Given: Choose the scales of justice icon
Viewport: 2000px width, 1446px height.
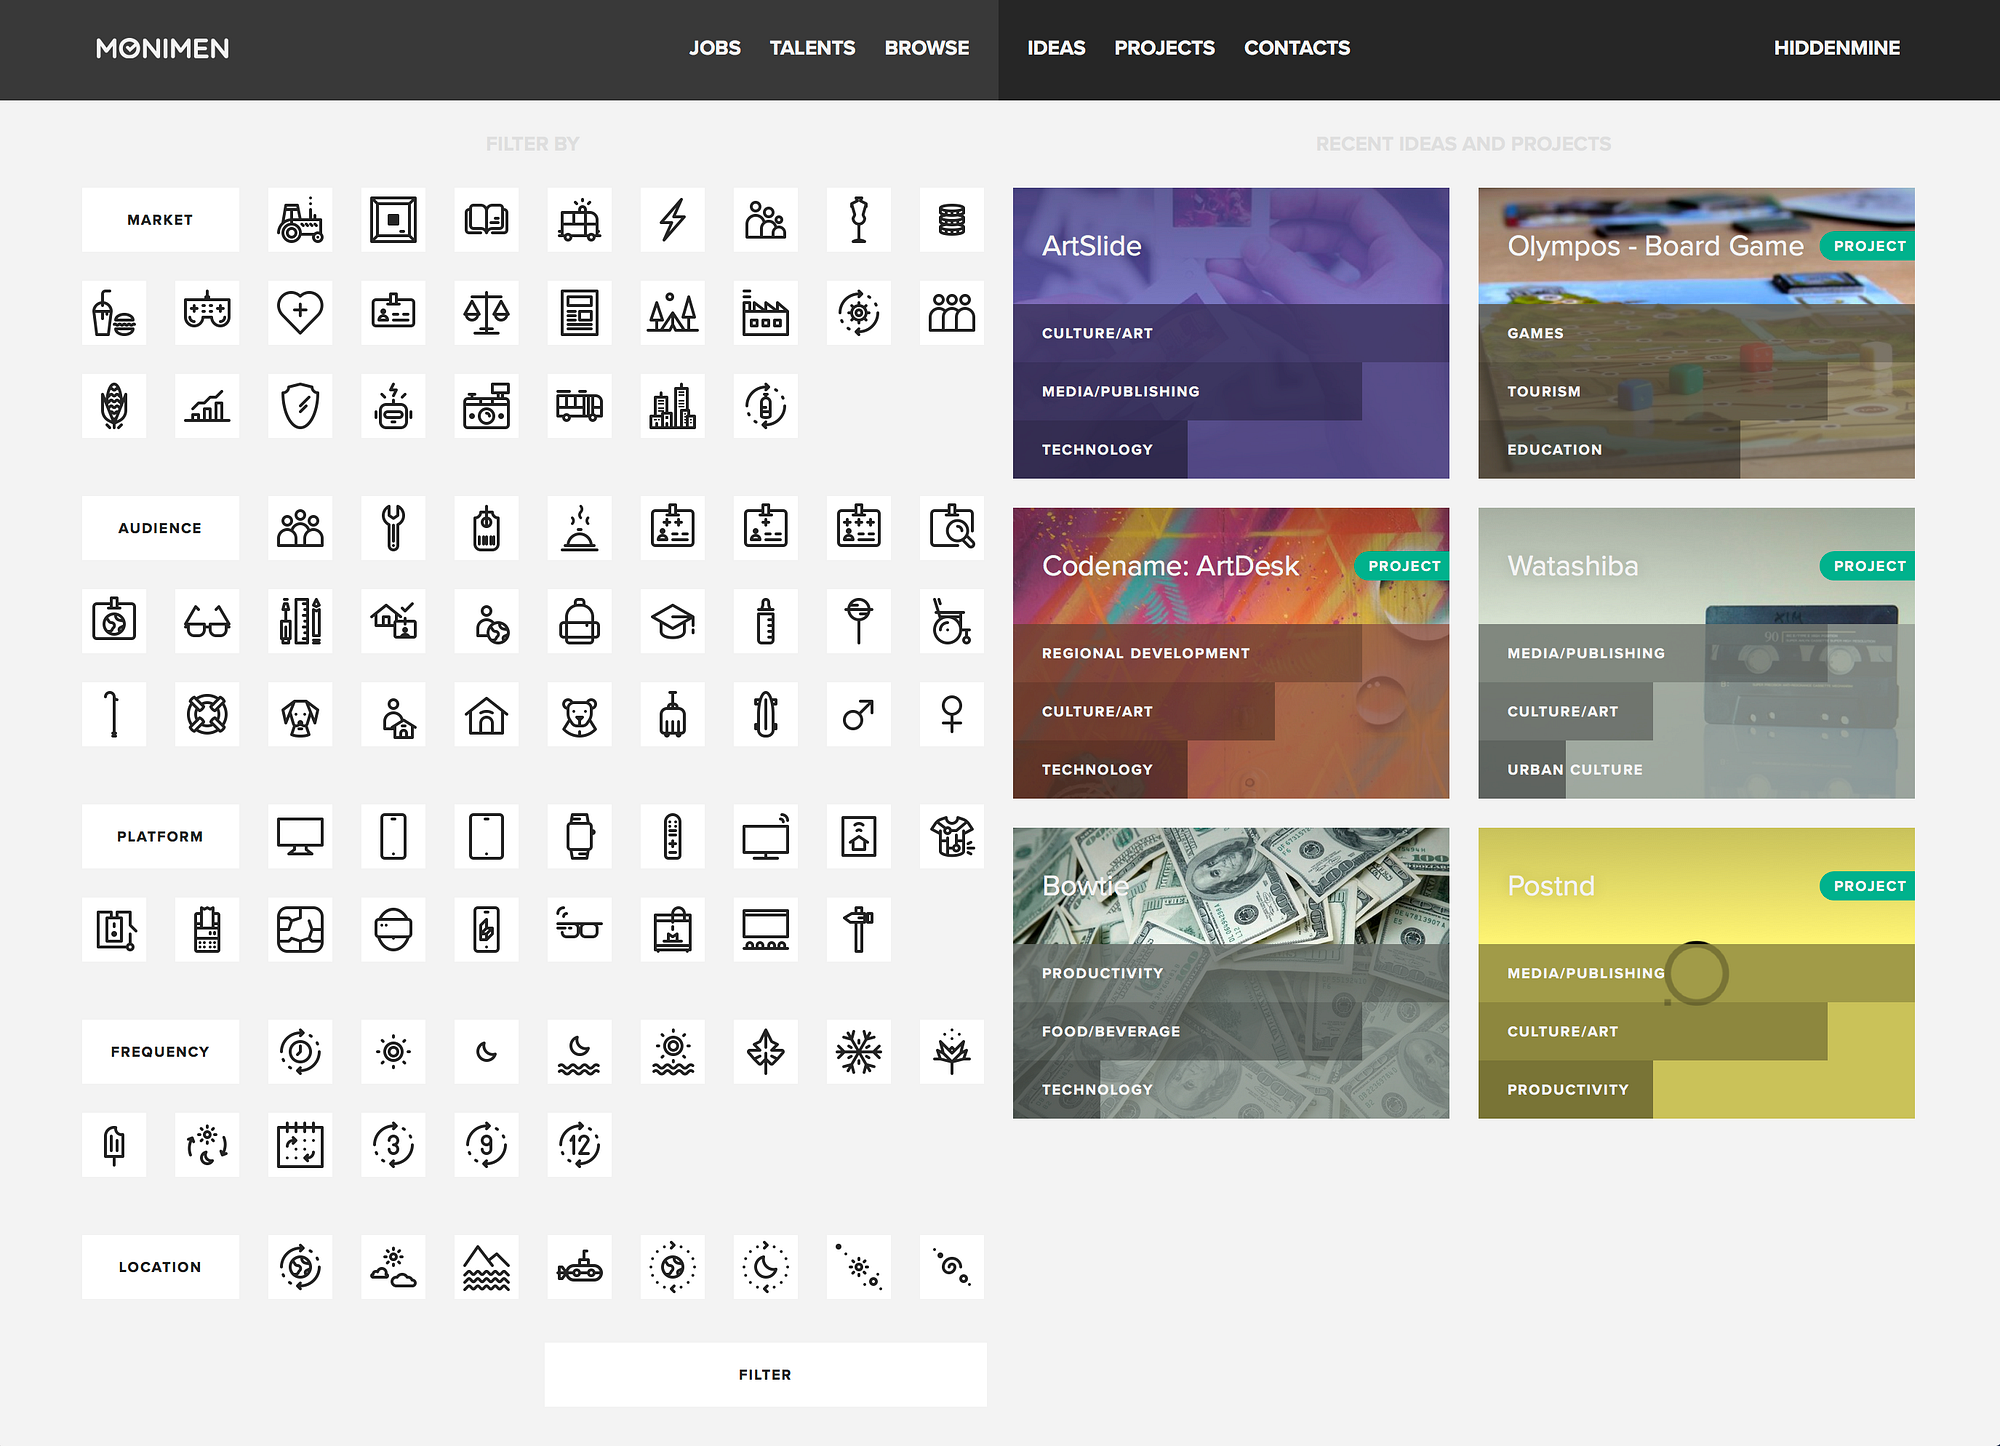Looking at the screenshot, I should click(x=486, y=313).
